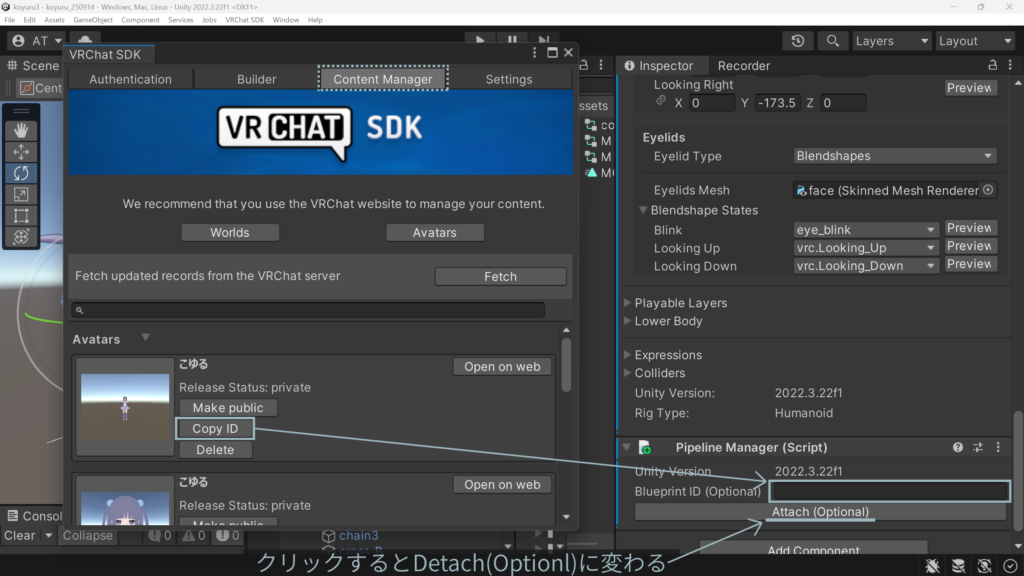The height and width of the screenshot is (576, 1024).
Task: Click the chain3 cube object icon
Action: [328, 536]
